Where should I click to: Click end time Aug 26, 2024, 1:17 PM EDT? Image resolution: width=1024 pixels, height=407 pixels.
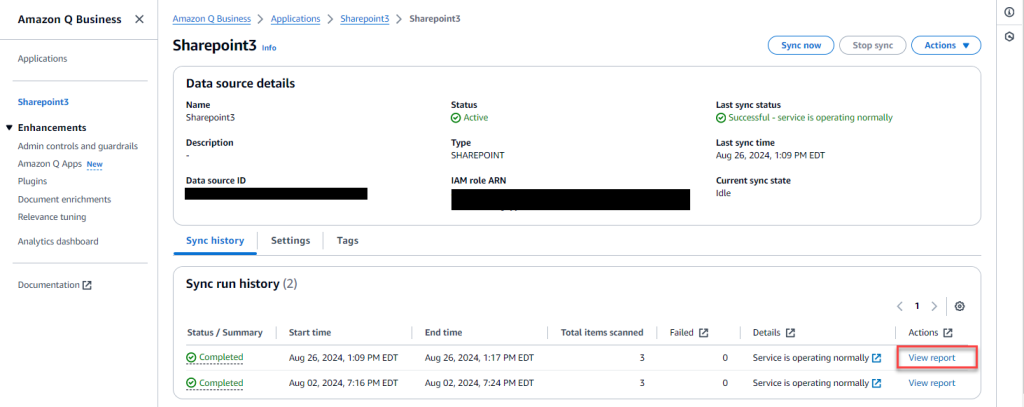(479, 358)
